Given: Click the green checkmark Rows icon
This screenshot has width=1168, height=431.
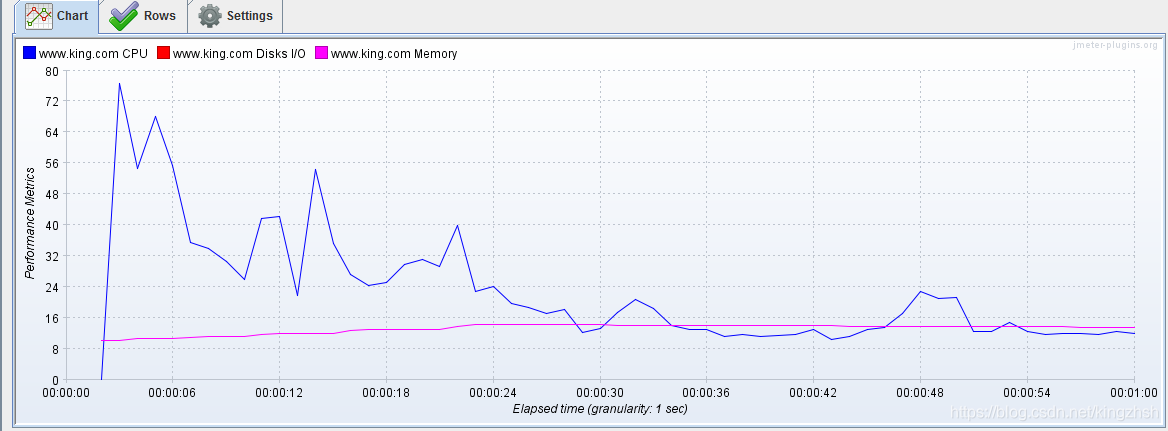Looking at the screenshot, I should (x=123, y=16).
